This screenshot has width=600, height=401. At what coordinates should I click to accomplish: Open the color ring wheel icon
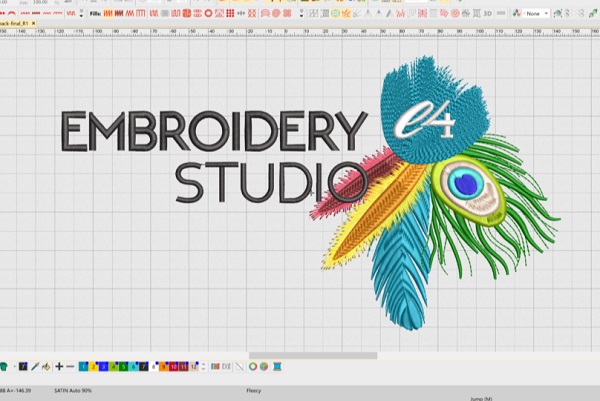click(x=253, y=367)
